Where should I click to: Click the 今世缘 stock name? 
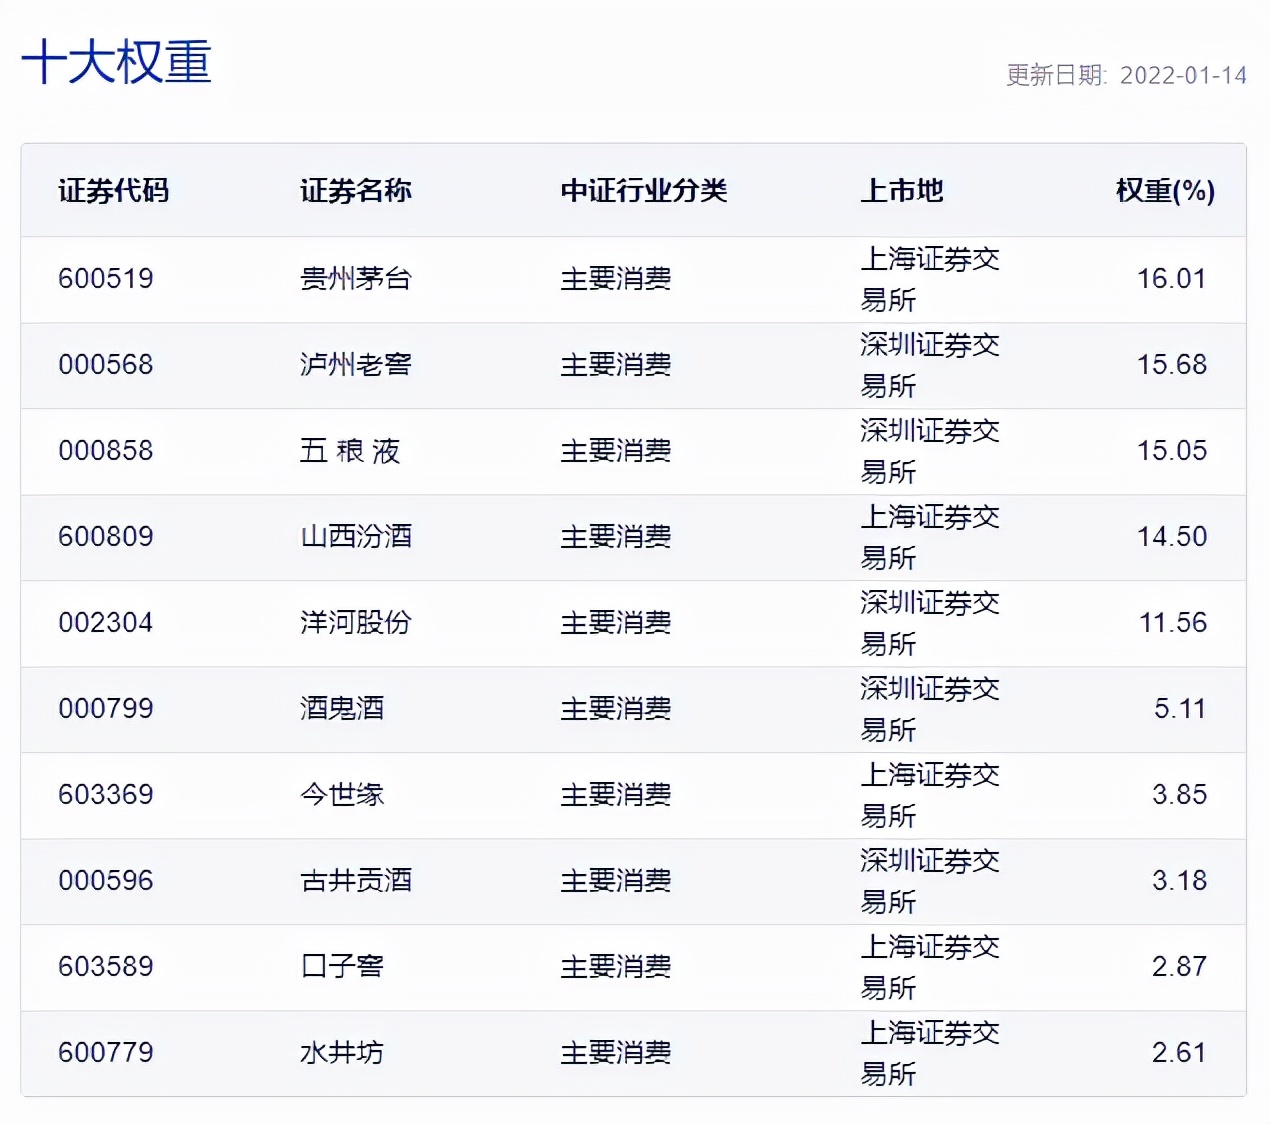[340, 795]
